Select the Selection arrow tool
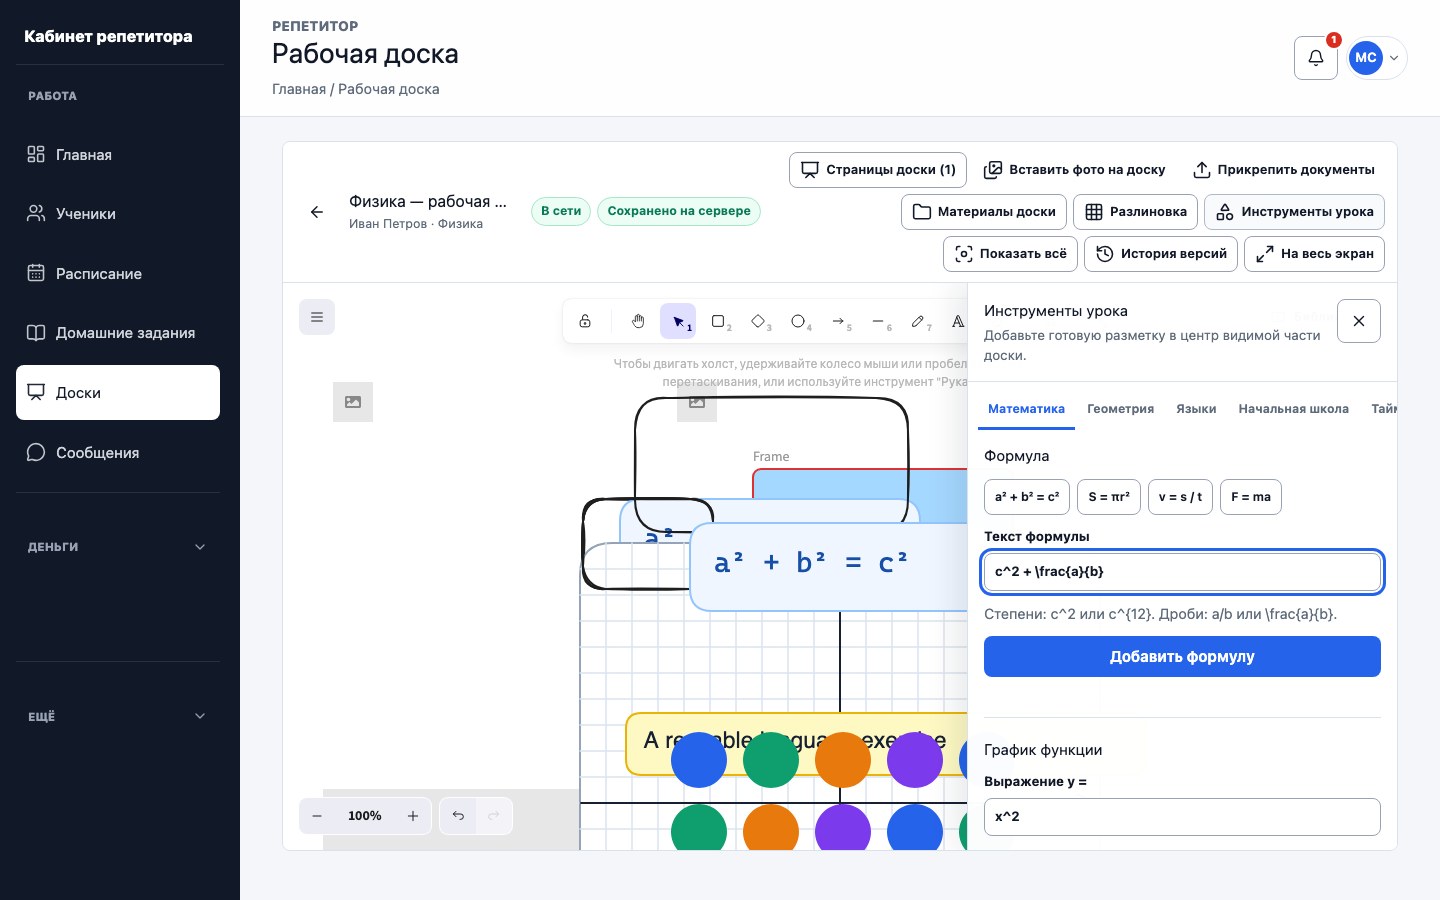 point(678,321)
